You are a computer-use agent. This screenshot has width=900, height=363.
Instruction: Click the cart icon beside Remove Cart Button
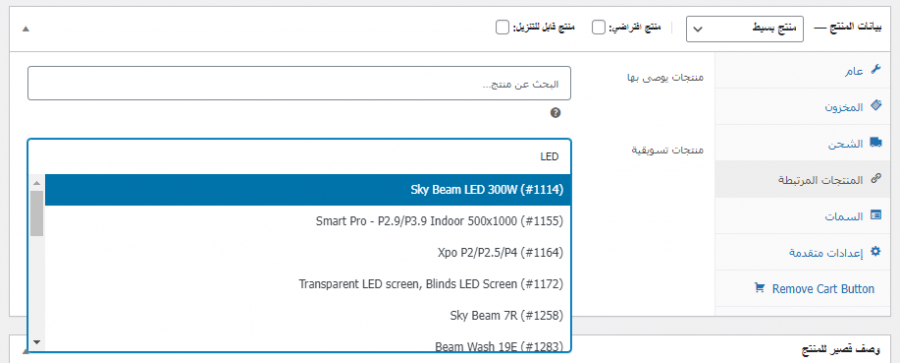(x=760, y=288)
